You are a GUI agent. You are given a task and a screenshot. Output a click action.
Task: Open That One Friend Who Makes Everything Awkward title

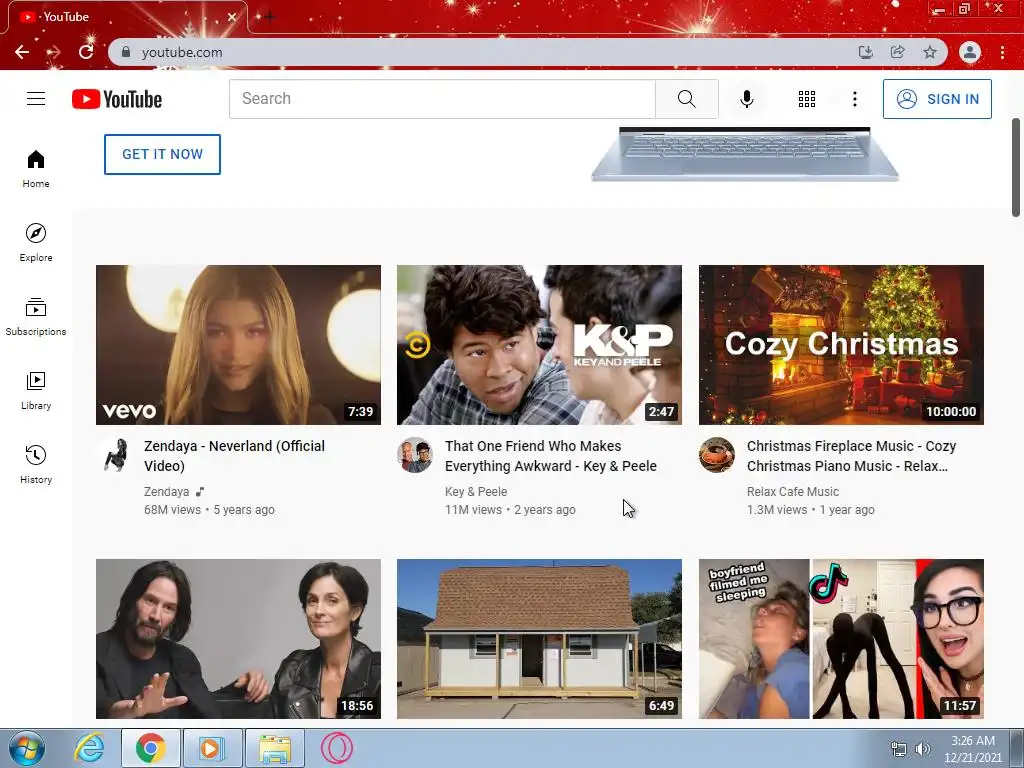point(551,456)
